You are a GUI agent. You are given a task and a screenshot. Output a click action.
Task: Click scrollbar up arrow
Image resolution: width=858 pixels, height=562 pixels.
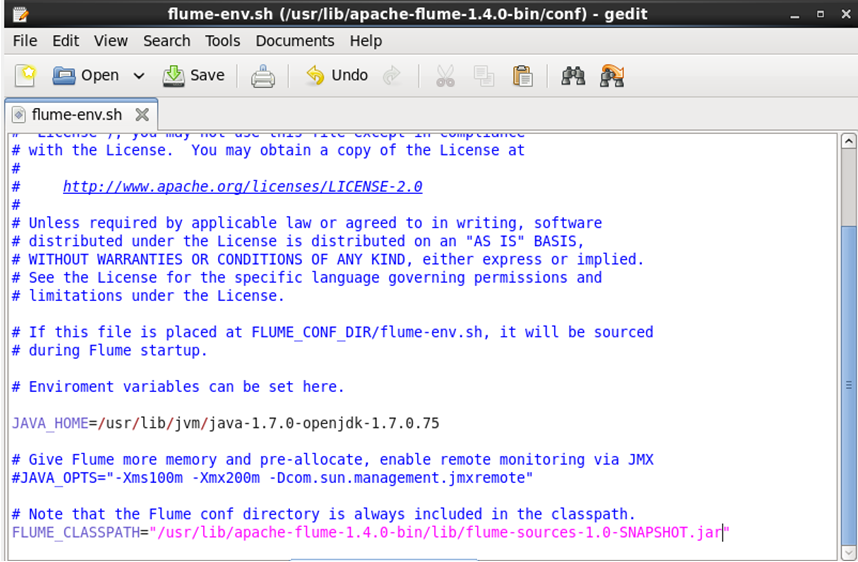pyautogui.click(x=848, y=141)
